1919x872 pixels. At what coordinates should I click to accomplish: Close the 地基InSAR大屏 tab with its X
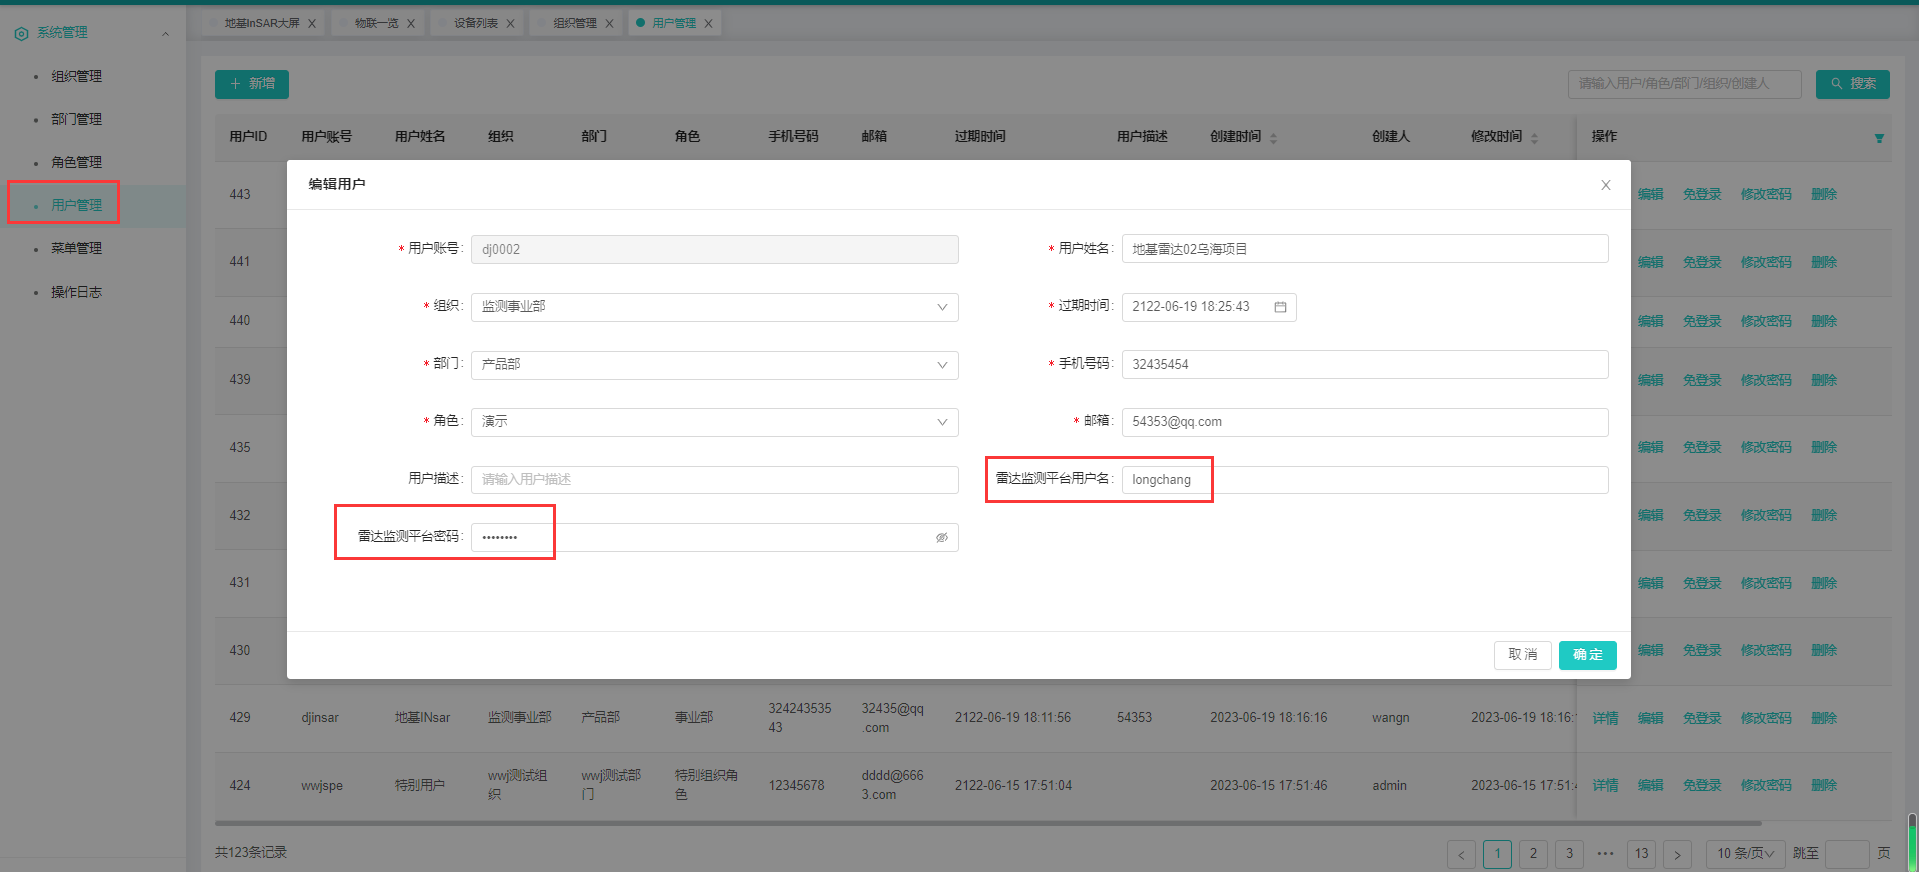click(x=312, y=24)
